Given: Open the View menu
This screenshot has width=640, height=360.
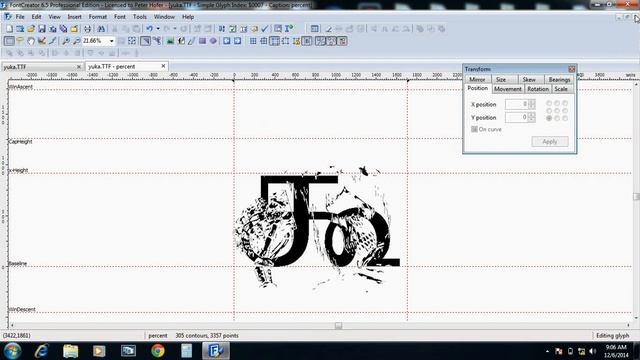Looking at the screenshot, I should [54, 17].
